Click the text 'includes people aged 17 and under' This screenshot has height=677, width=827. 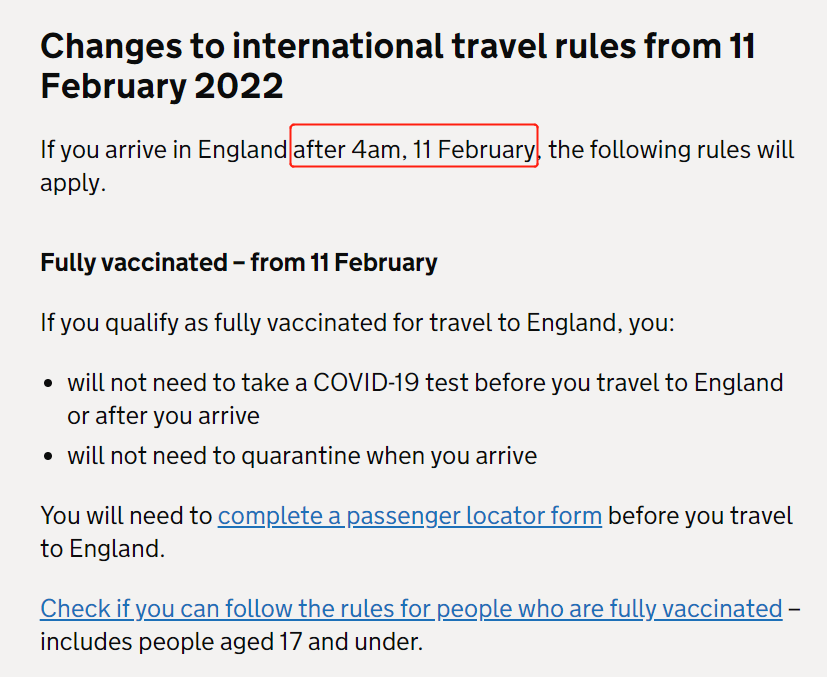pos(232,642)
